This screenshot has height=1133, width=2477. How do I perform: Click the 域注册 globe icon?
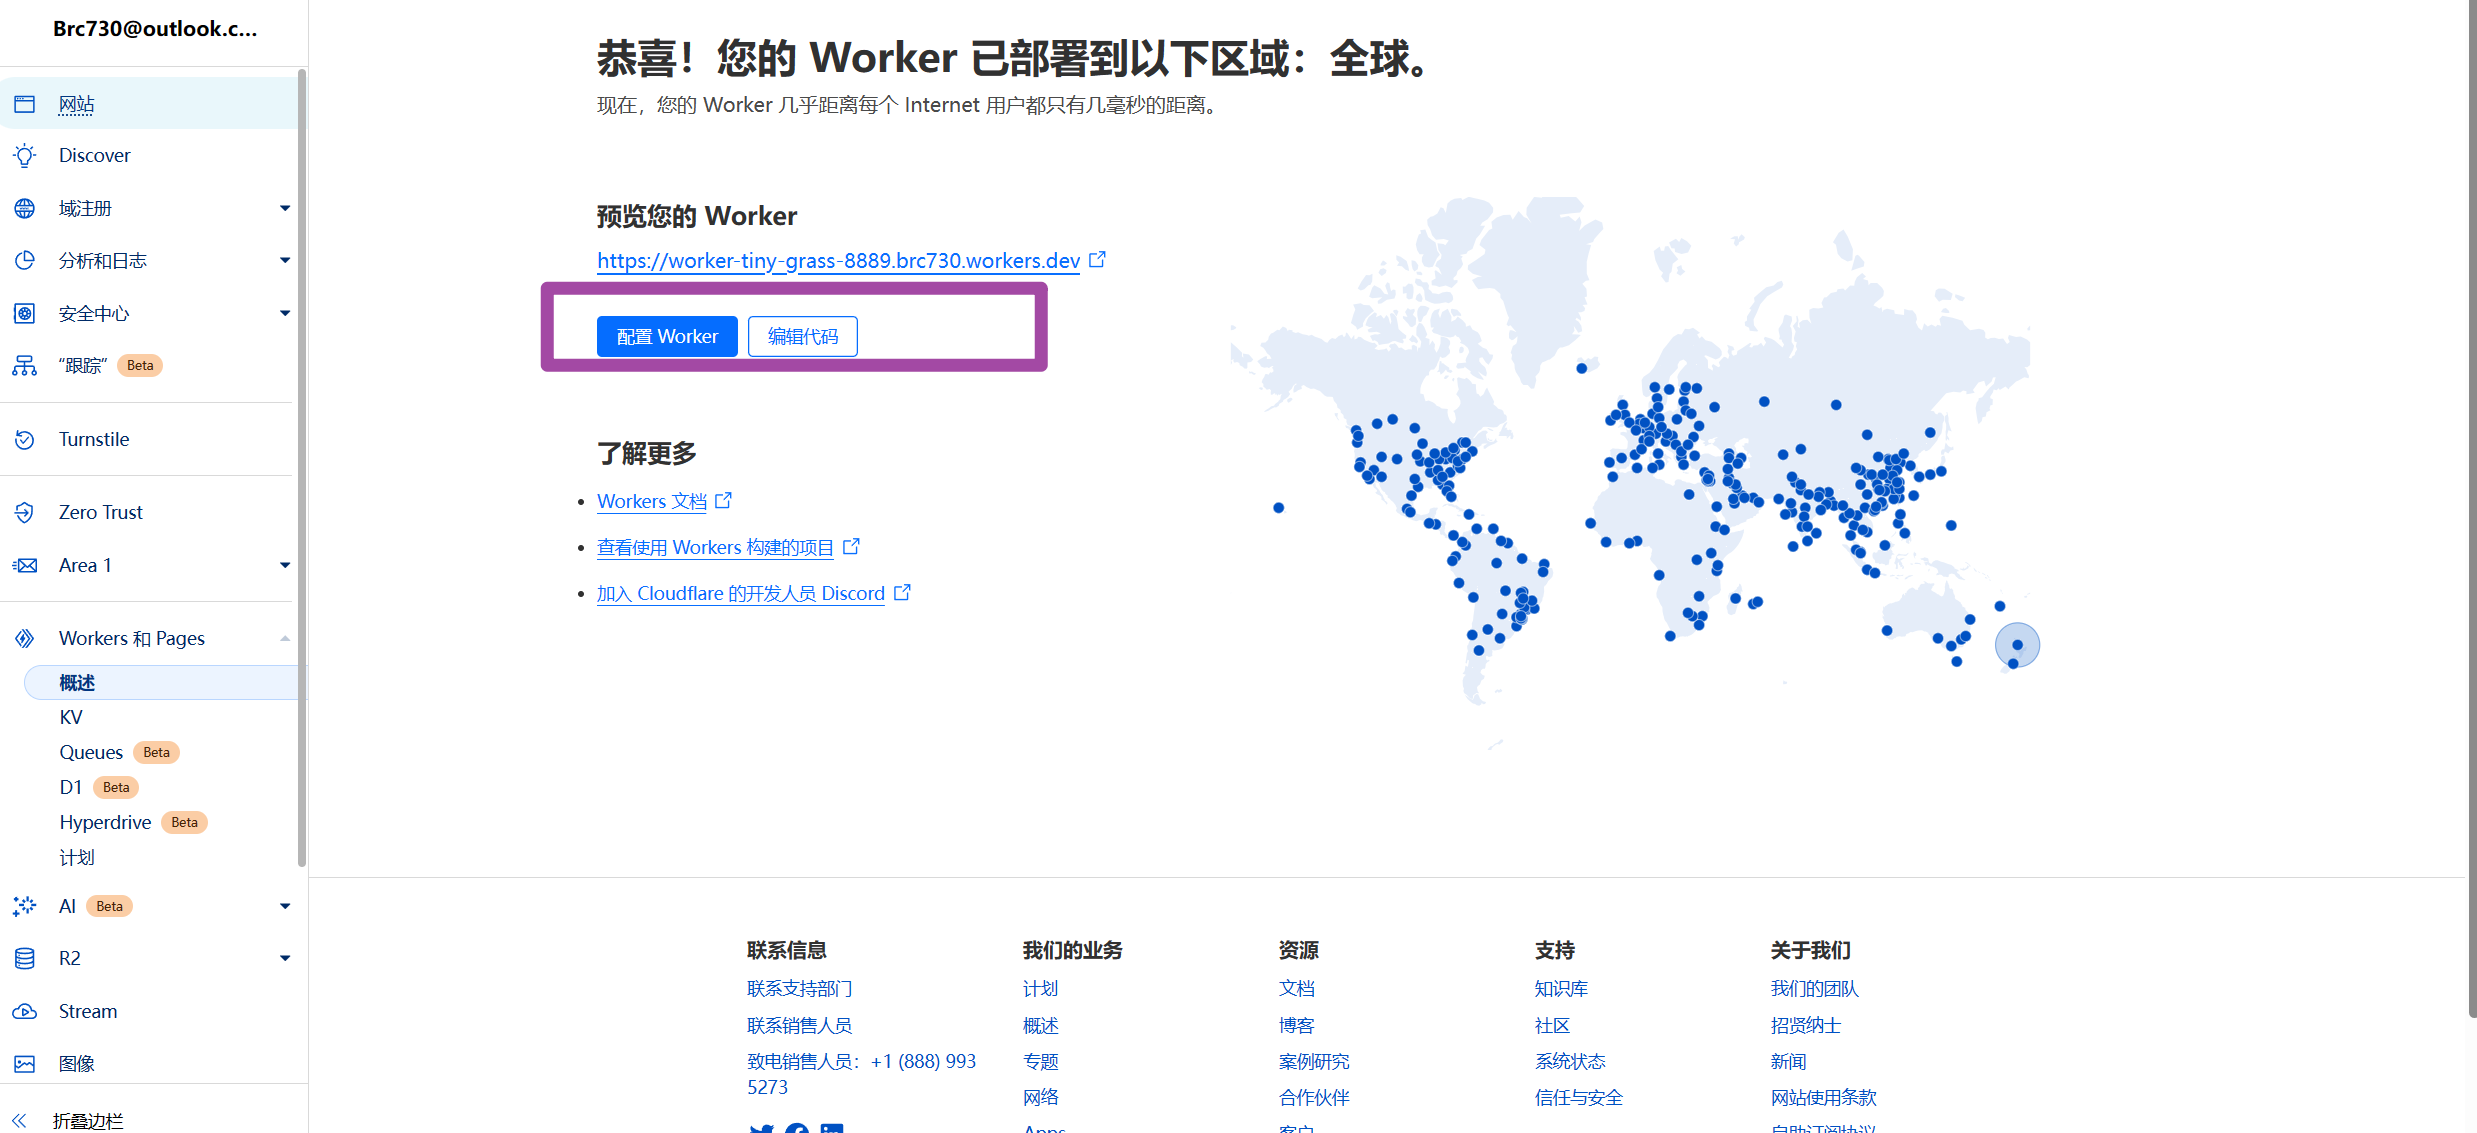pyautogui.click(x=25, y=208)
